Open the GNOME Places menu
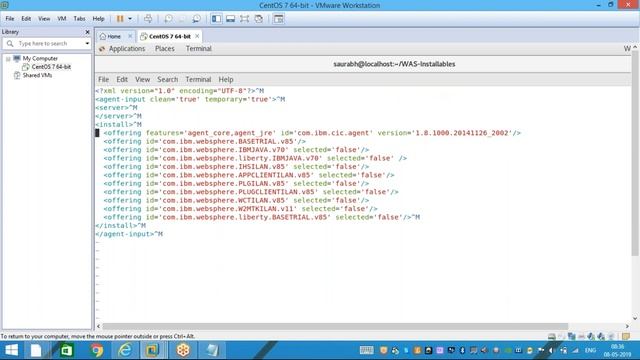The image size is (640, 360). click(164, 49)
